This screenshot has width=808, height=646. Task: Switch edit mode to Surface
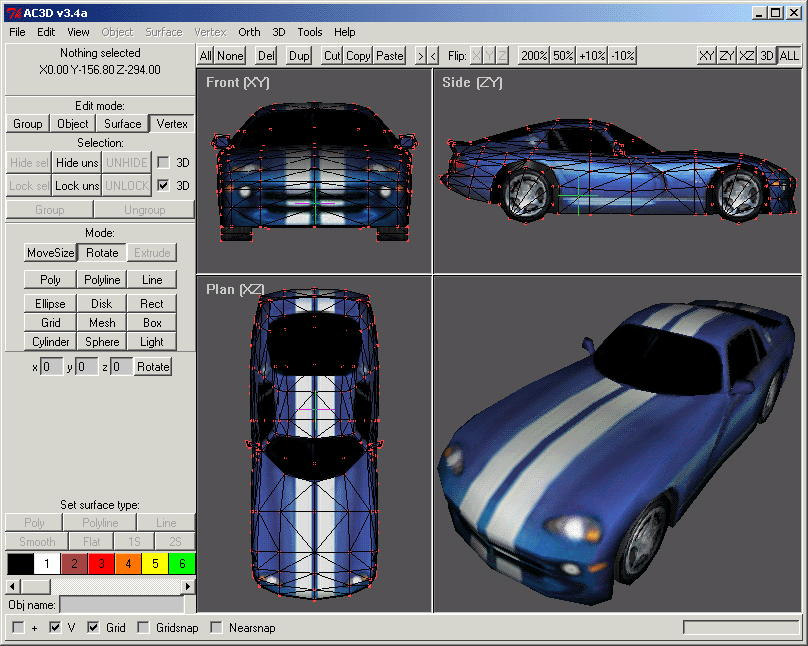(x=122, y=124)
